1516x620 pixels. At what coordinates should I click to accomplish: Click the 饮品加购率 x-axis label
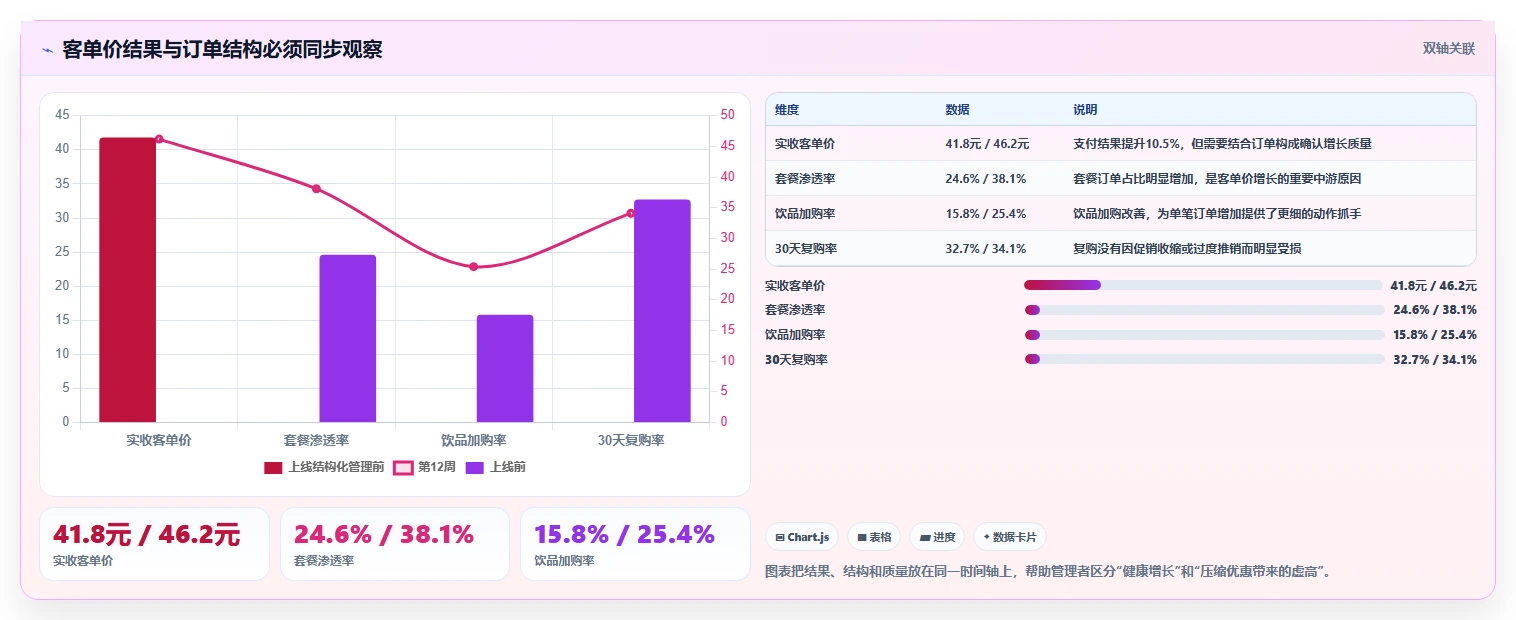[x=474, y=440]
